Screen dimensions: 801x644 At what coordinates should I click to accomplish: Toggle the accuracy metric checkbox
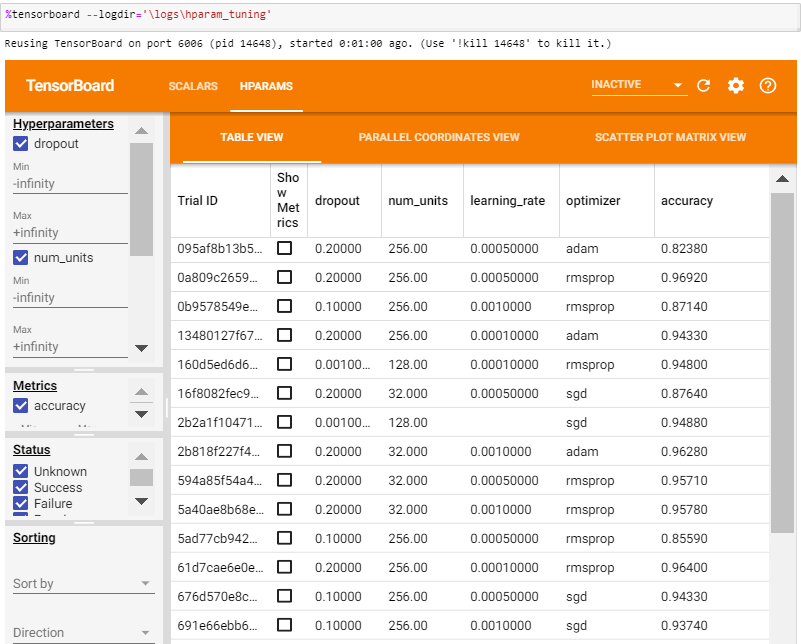(20, 406)
